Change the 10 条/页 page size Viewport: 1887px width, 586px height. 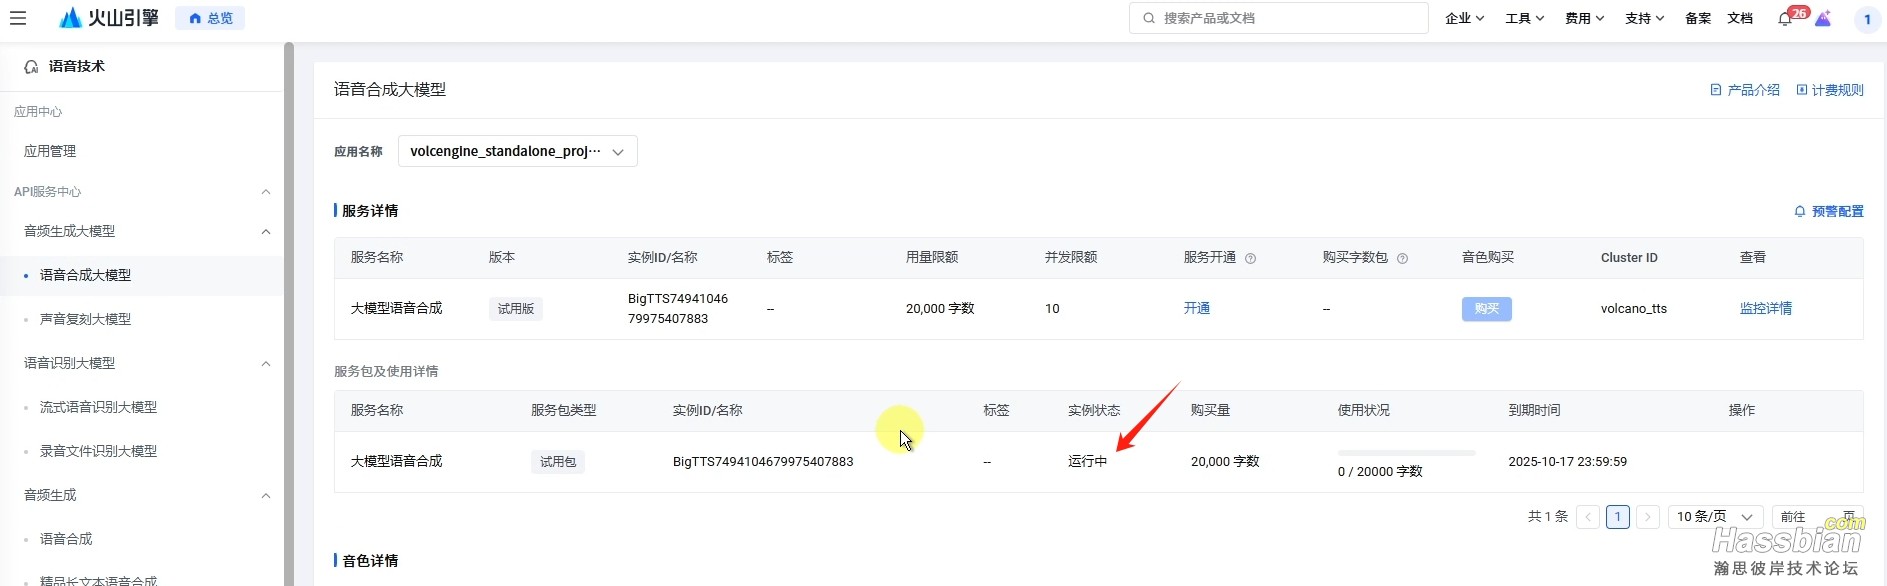[1715, 517]
